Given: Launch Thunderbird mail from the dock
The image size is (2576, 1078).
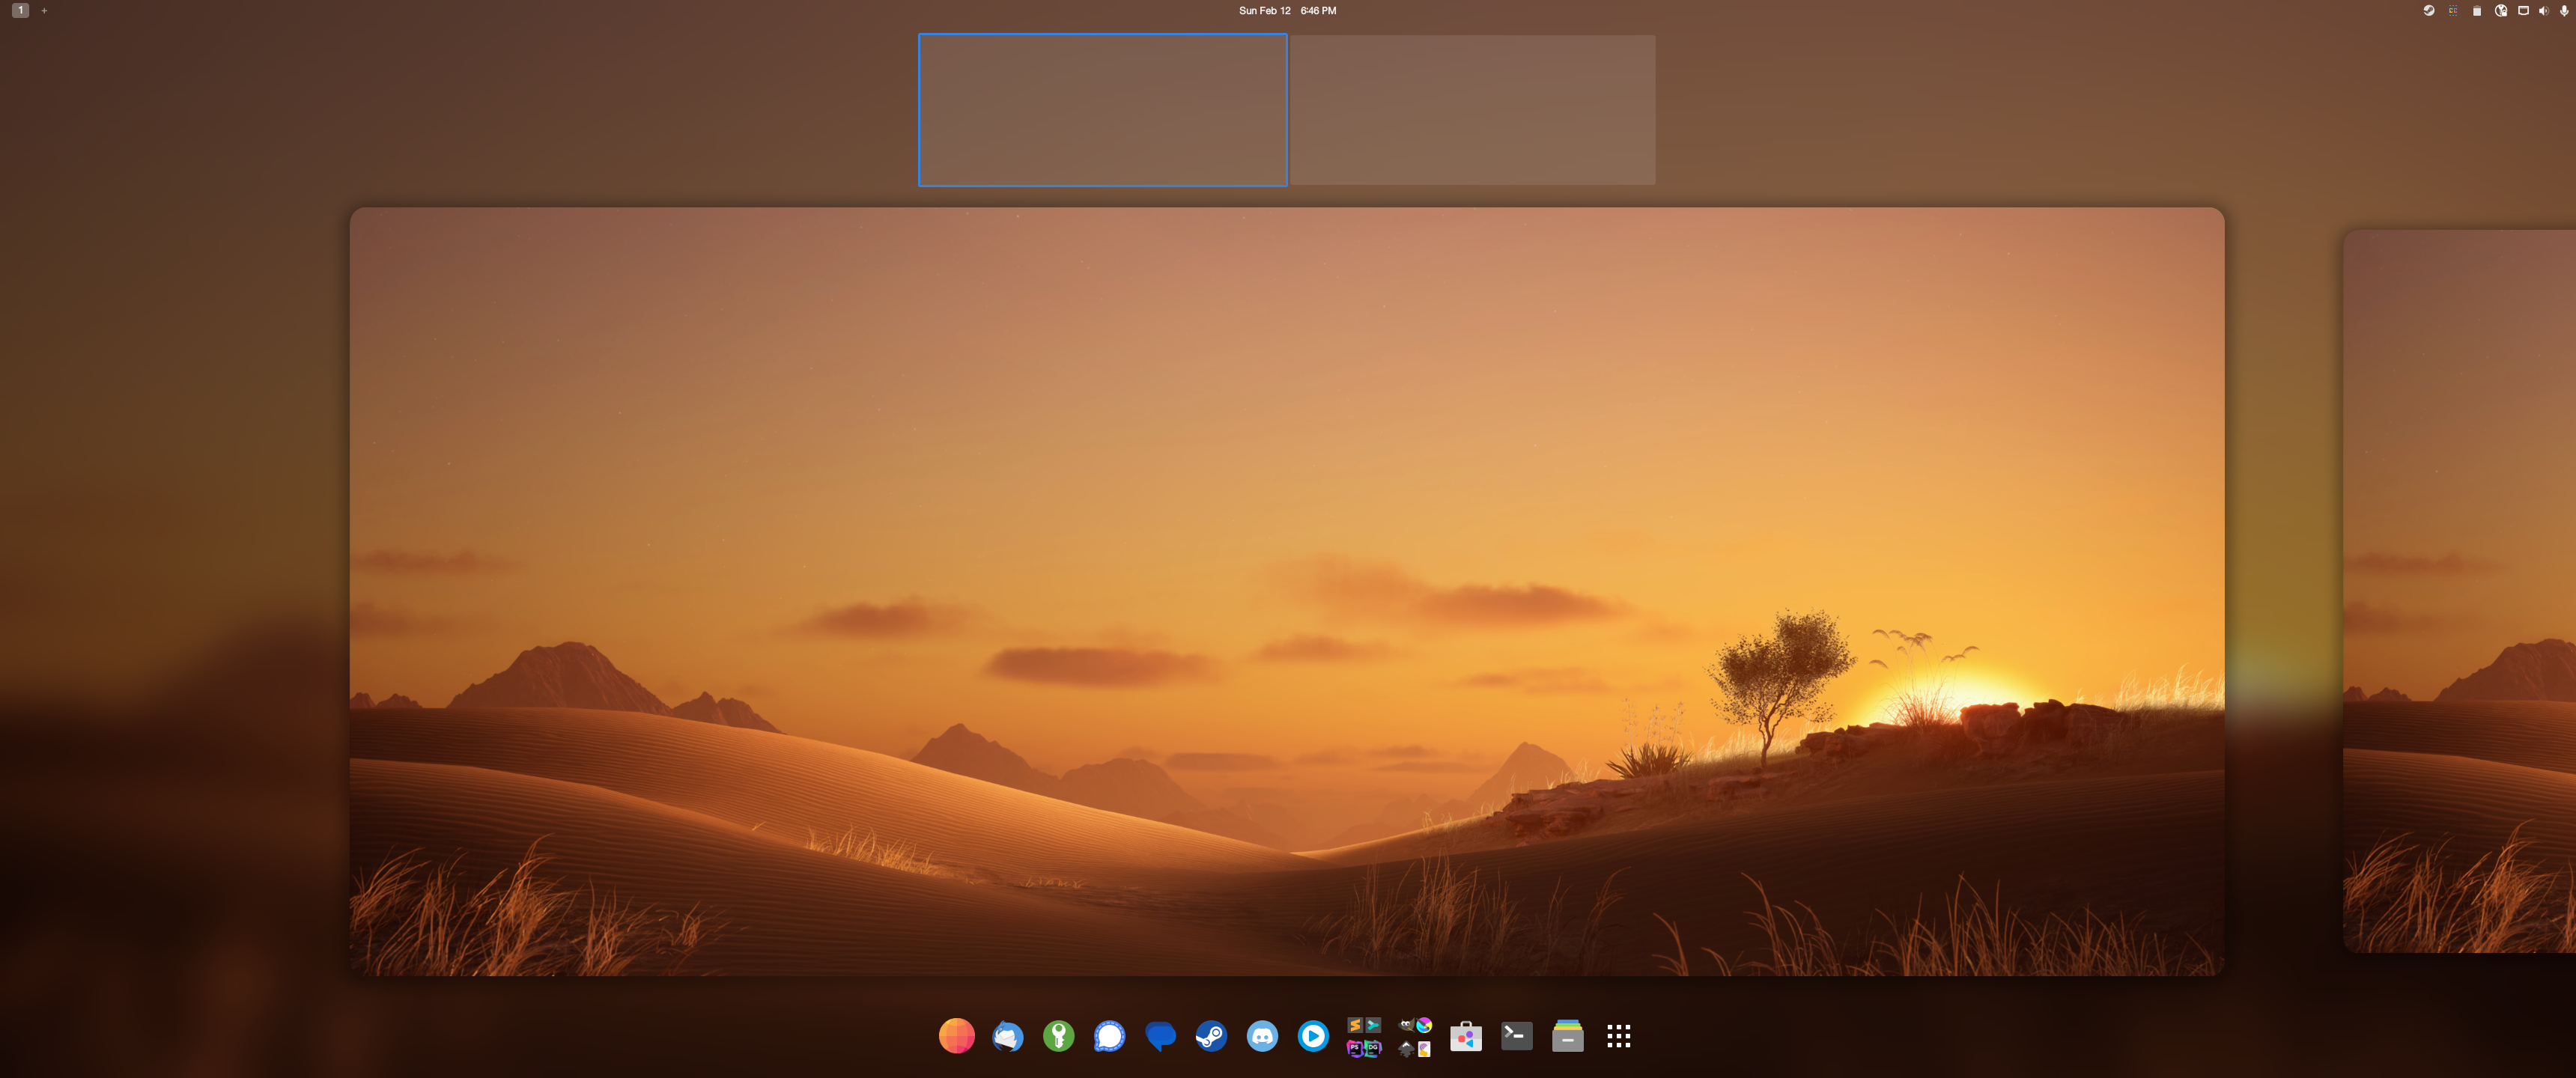Looking at the screenshot, I should click(1007, 1036).
